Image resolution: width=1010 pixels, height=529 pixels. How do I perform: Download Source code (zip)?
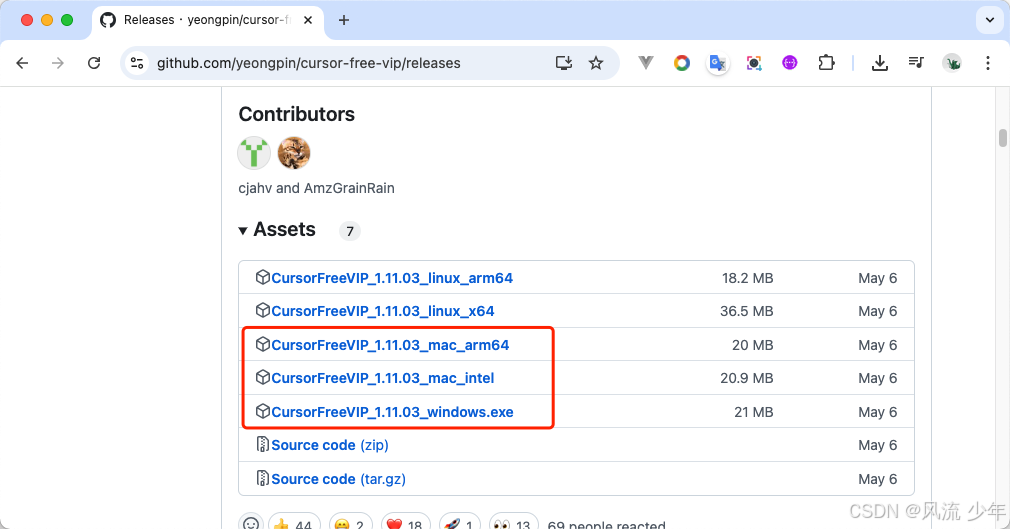330,445
